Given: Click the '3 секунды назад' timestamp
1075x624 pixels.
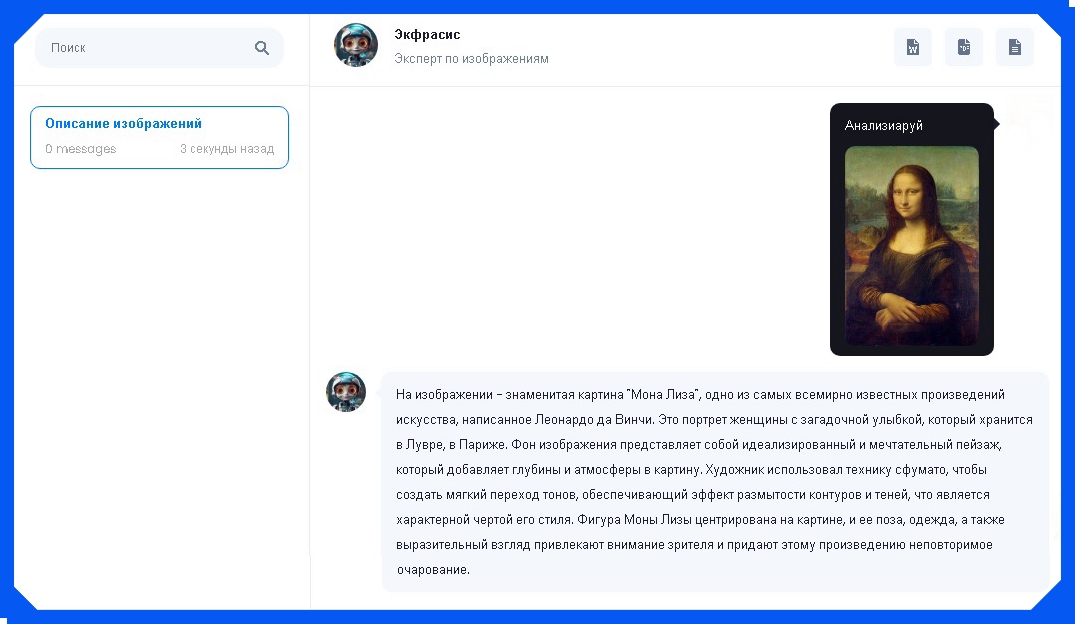Looking at the screenshot, I should [227, 149].
